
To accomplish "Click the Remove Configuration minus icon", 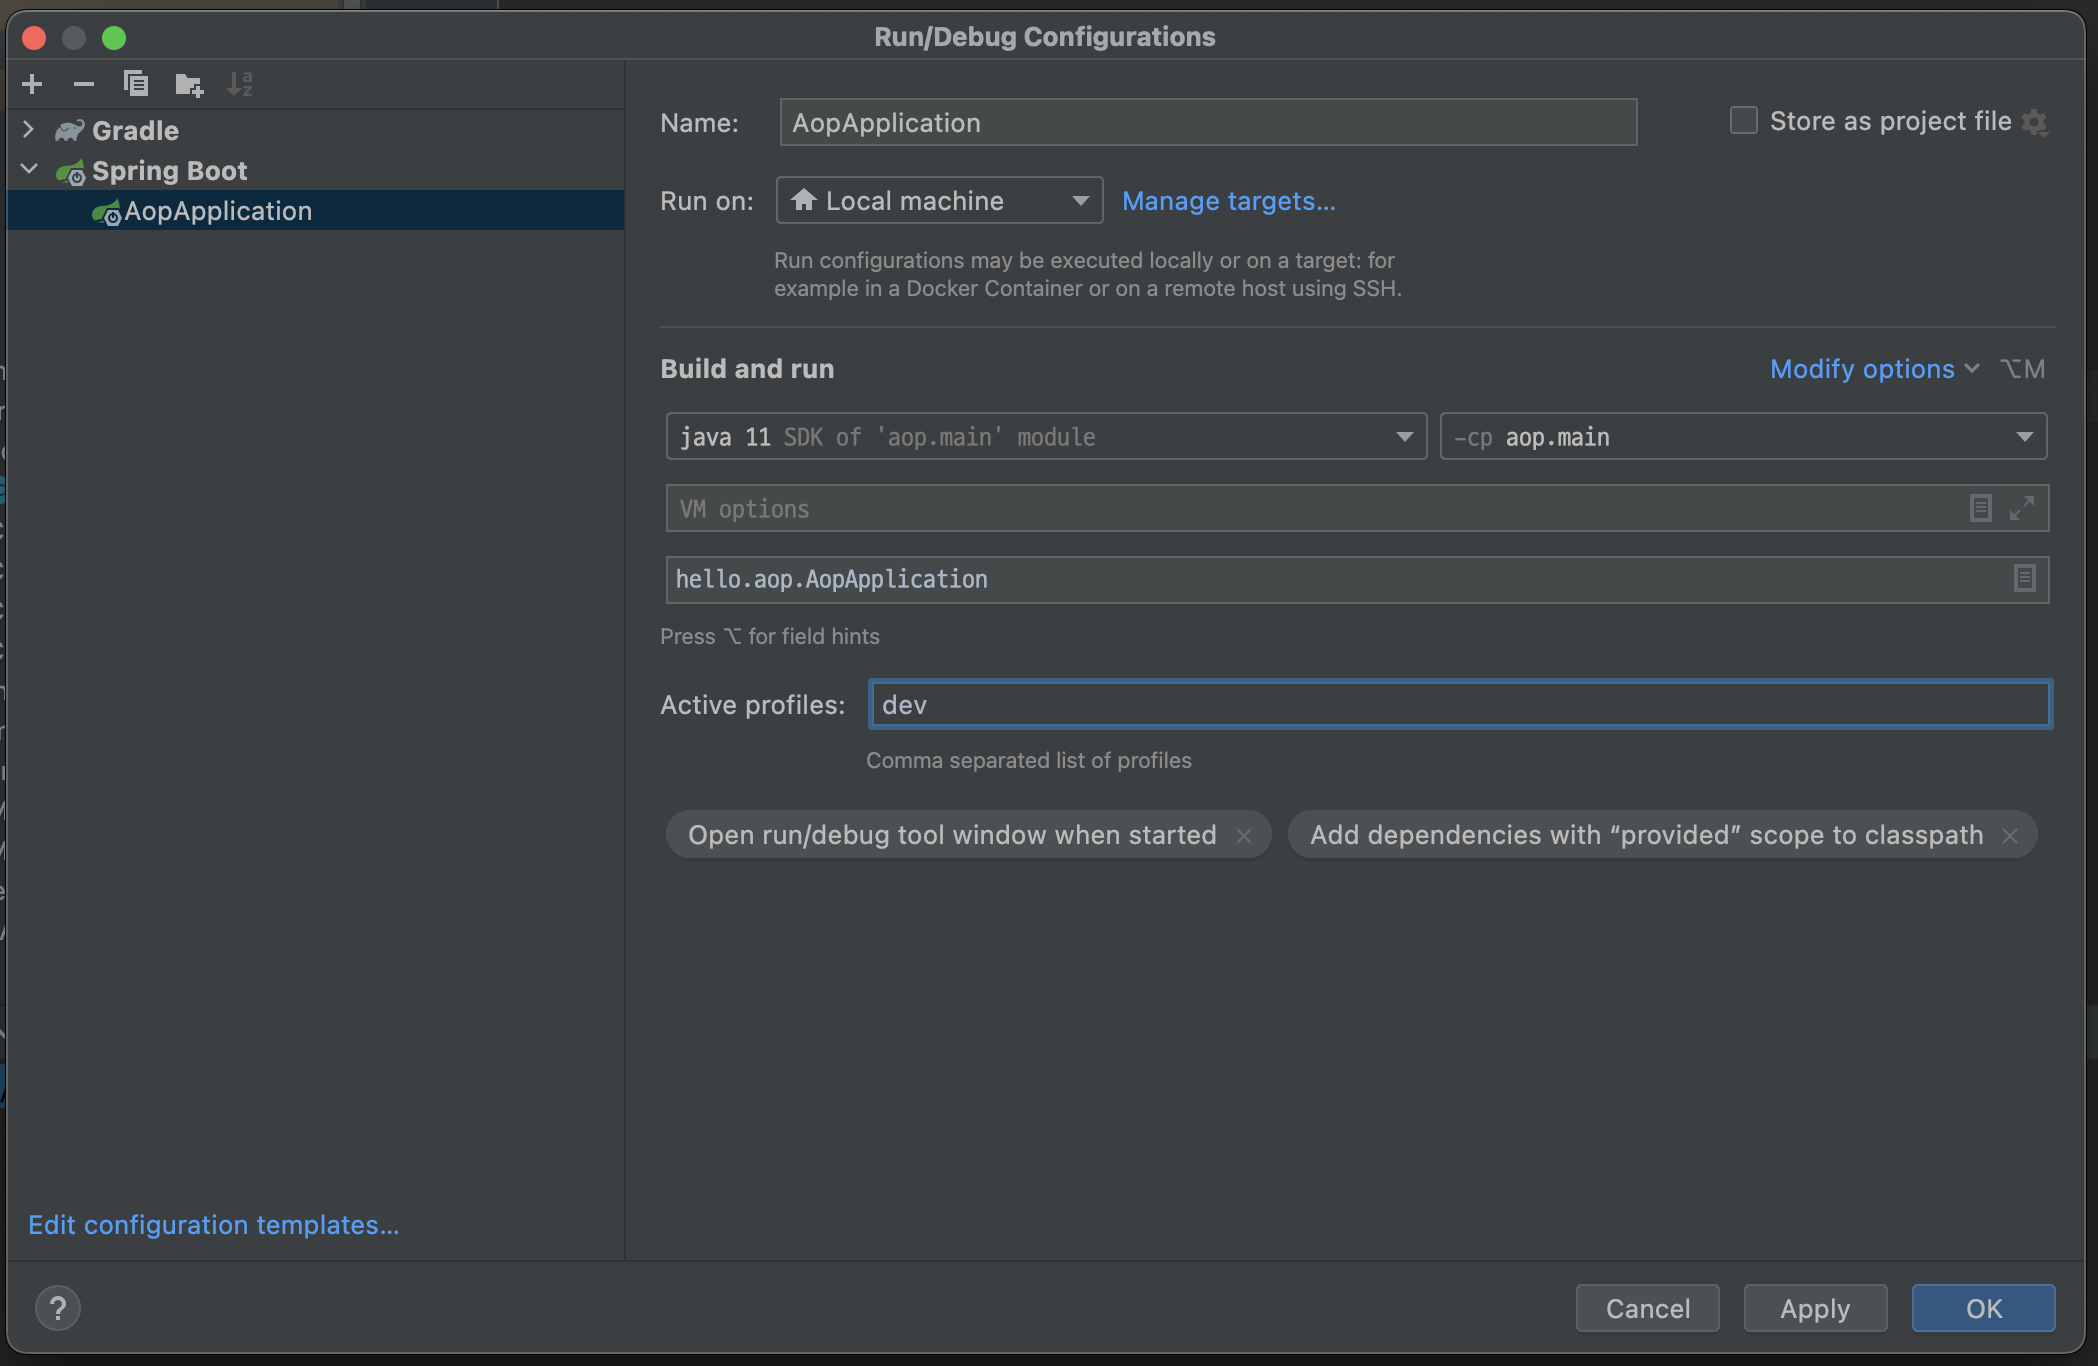I will click(84, 84).
